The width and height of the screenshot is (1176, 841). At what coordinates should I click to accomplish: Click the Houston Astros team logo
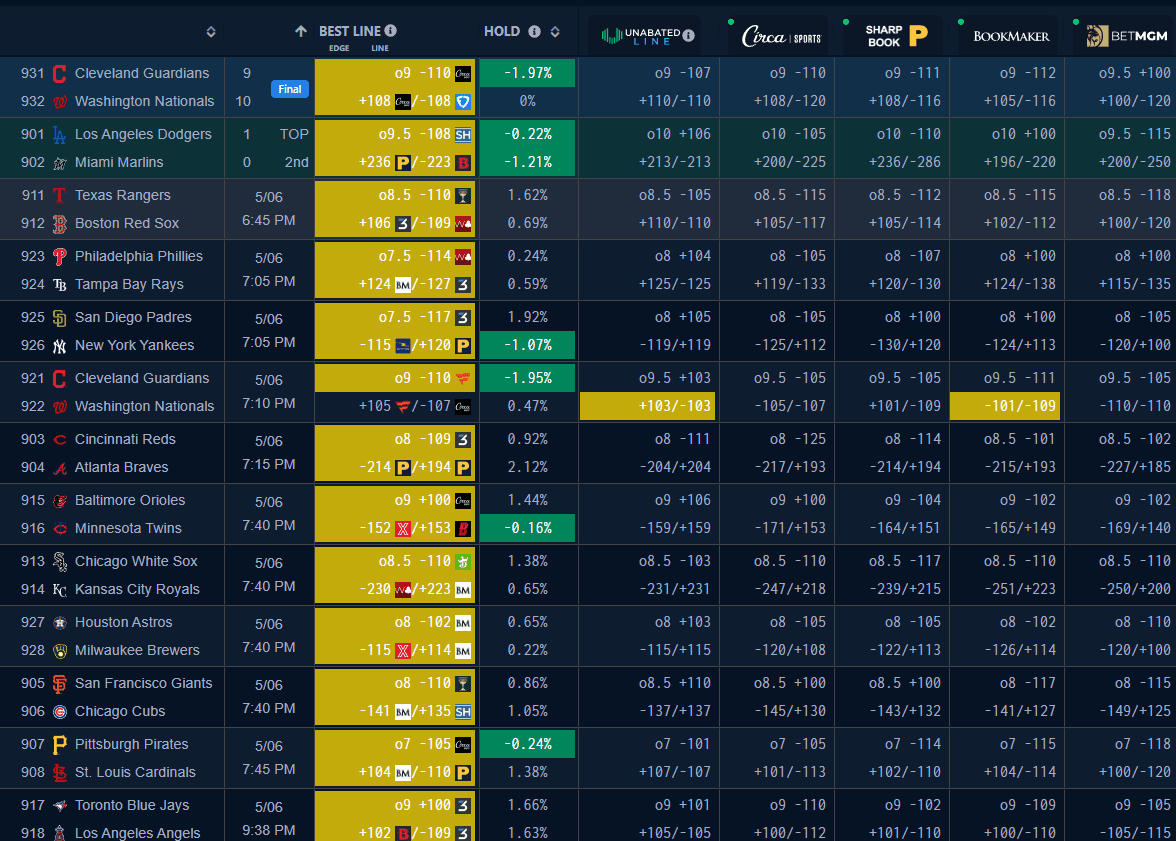(x=60, y=623)
